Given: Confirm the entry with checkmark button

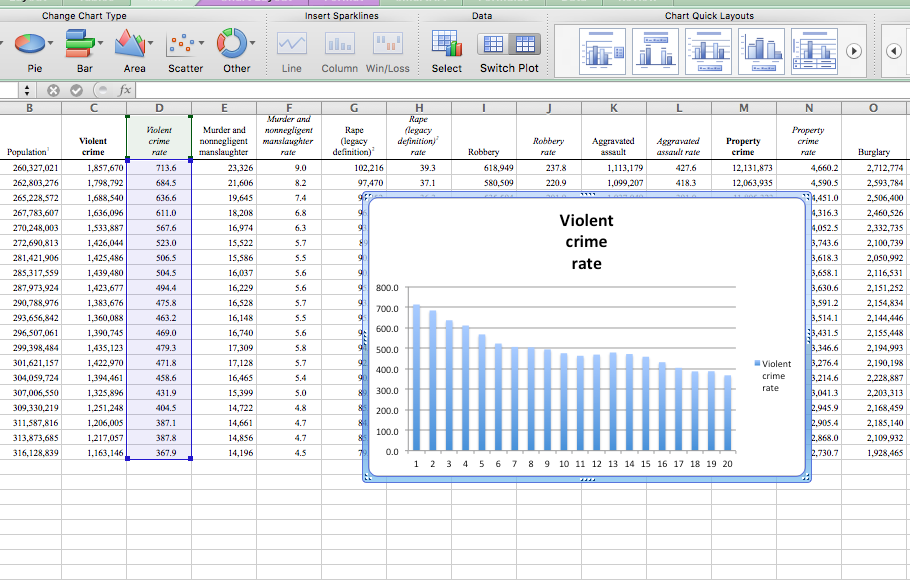Looking at the screenshot, I should point(75,90).
